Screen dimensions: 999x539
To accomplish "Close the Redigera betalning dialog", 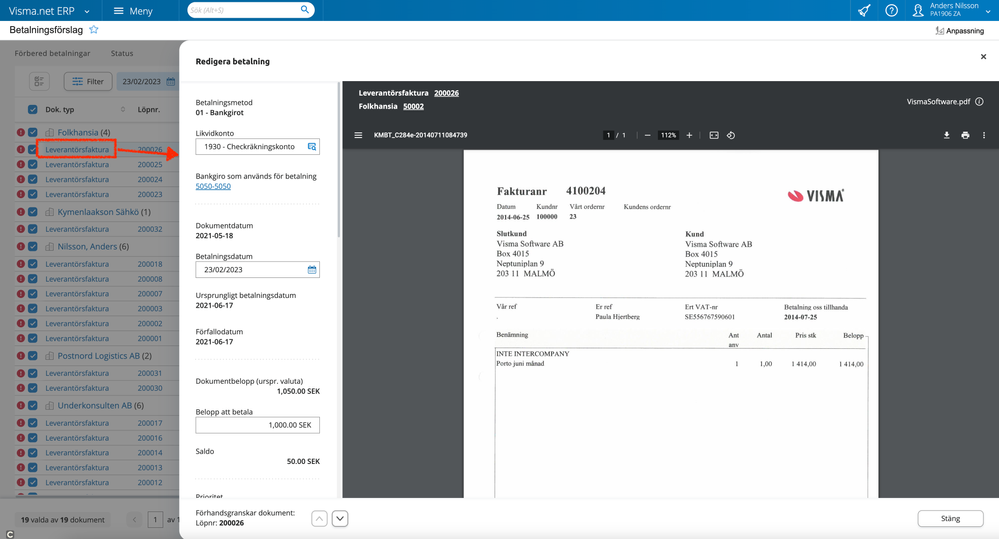I will click(983, 57).
